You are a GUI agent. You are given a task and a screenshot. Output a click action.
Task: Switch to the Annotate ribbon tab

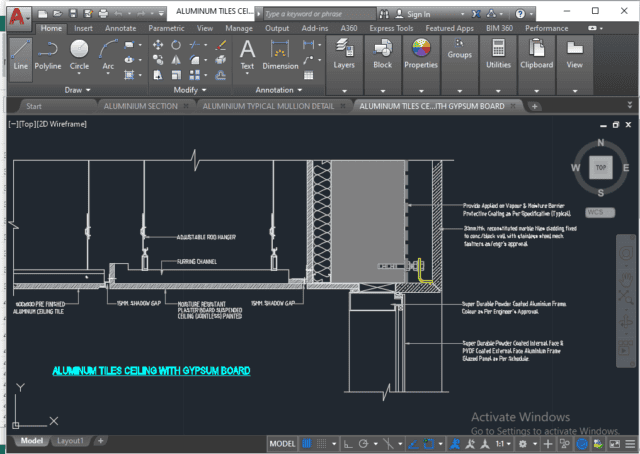(120, 29)
